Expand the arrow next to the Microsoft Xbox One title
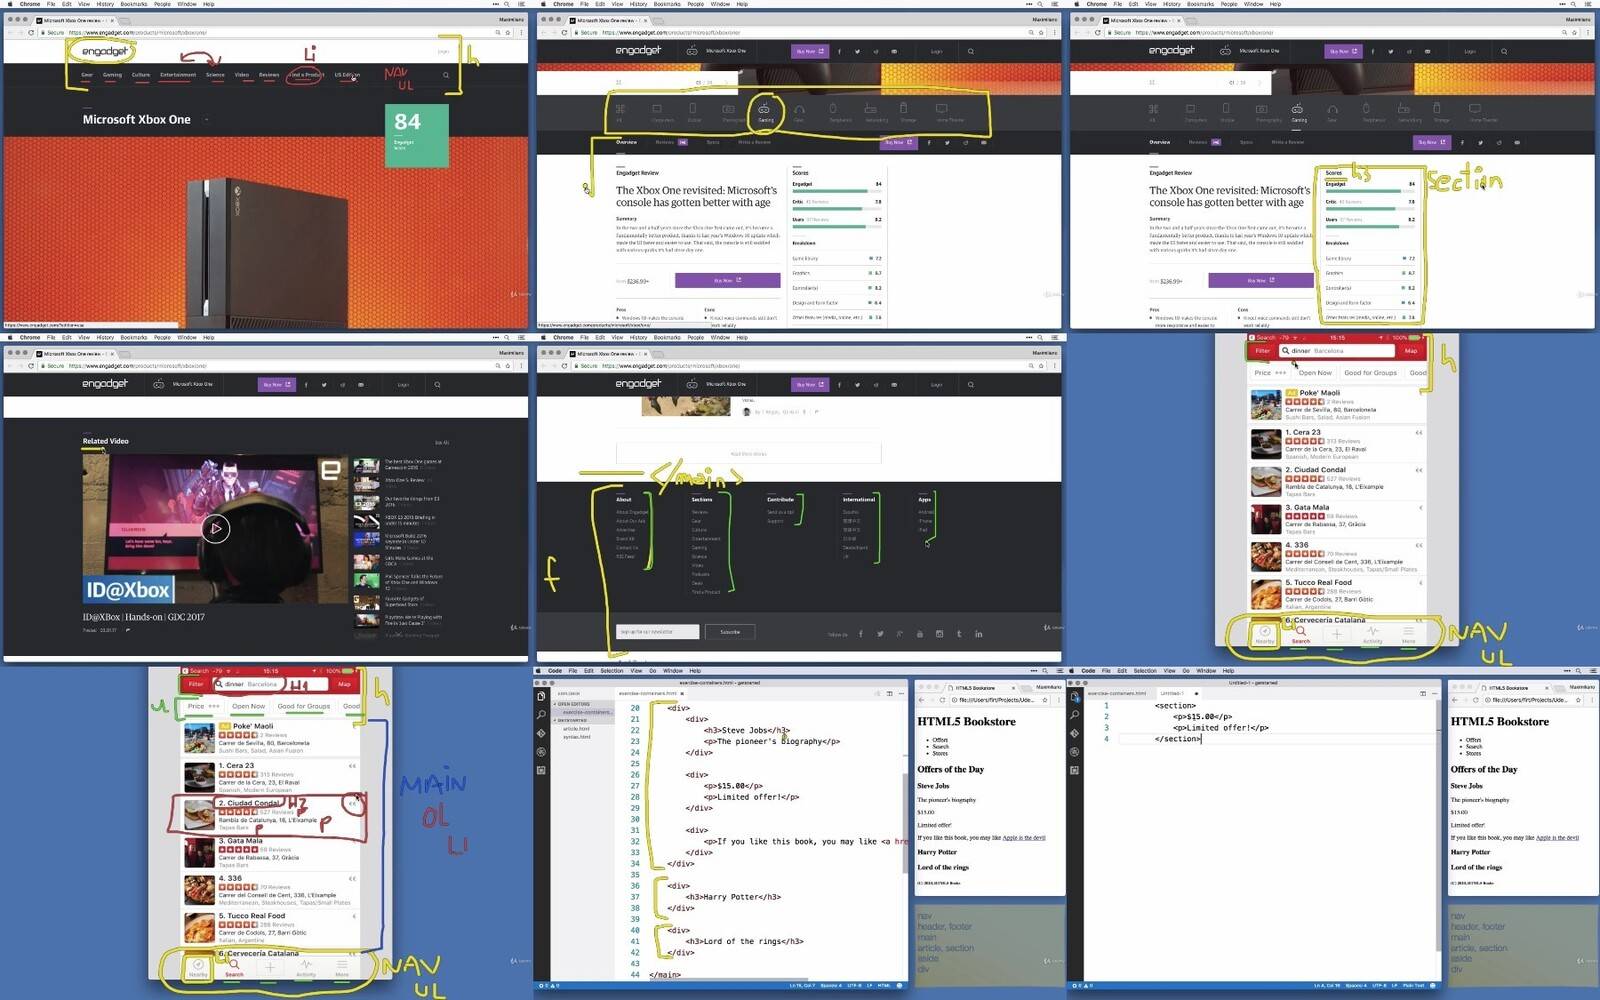The height and width of the screenshot is (1000, 1600). 206,120
